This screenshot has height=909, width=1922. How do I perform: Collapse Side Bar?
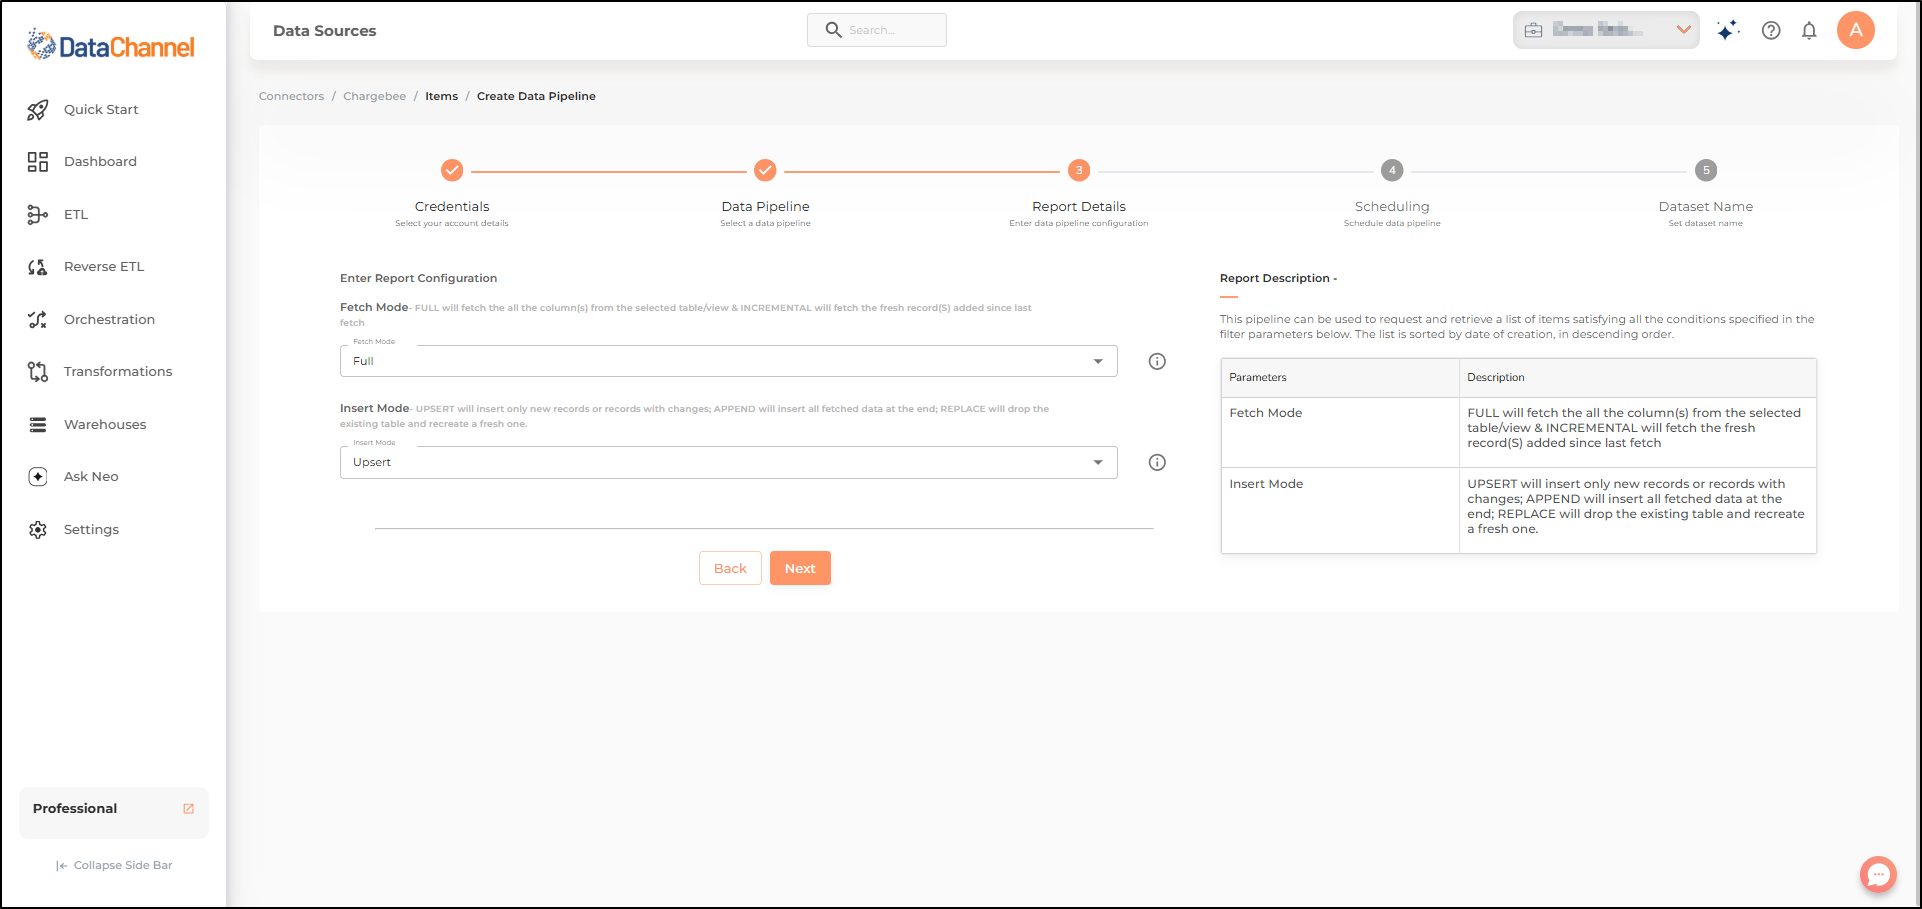pyautogui.click(x=114, y=865)
